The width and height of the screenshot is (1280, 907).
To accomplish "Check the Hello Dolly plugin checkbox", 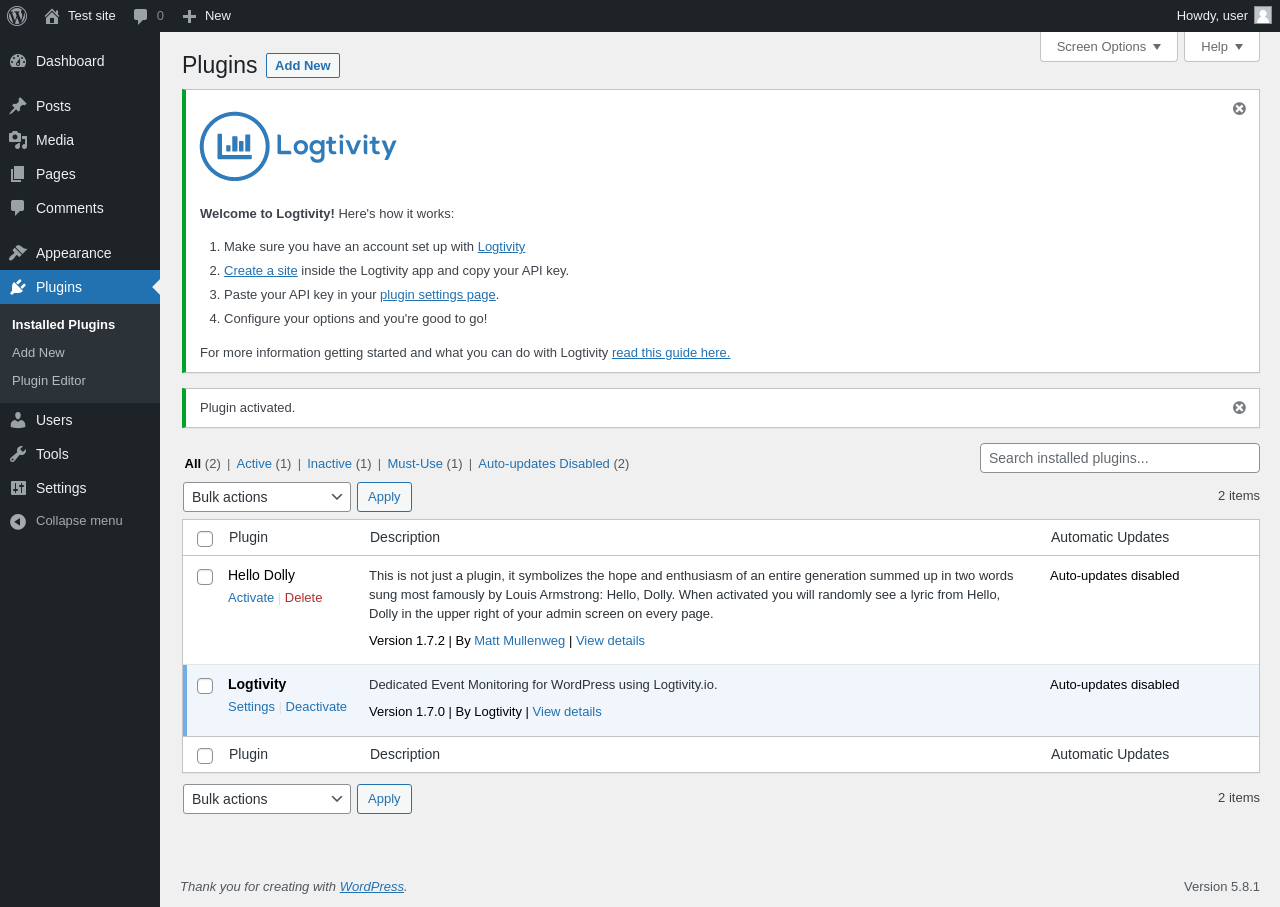I will tap(205, 576).
